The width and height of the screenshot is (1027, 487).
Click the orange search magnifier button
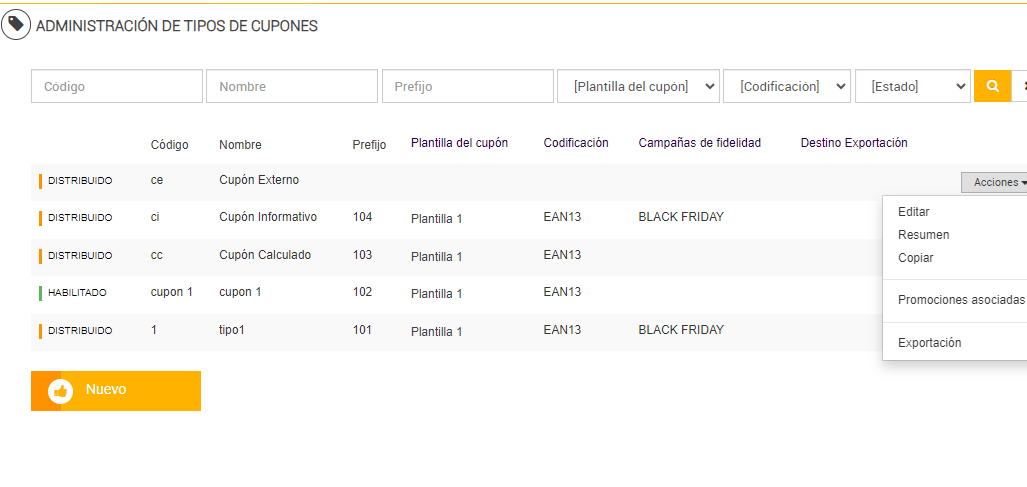(x=992, y=86)
